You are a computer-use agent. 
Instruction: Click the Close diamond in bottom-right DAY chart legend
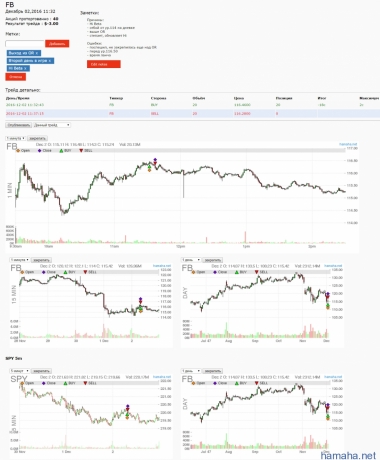point(215,383)
